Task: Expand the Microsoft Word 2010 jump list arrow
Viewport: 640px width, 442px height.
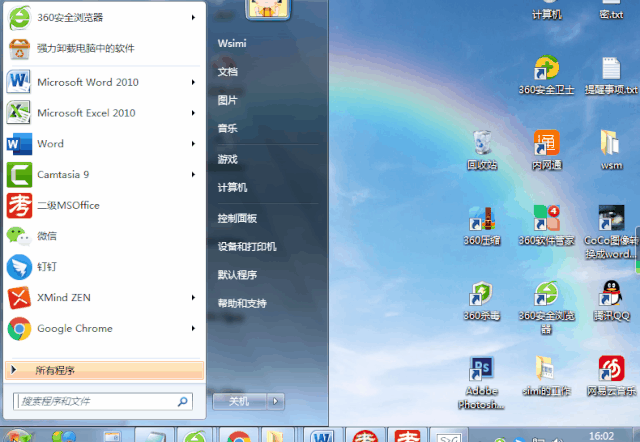Action: click(193, 82)
